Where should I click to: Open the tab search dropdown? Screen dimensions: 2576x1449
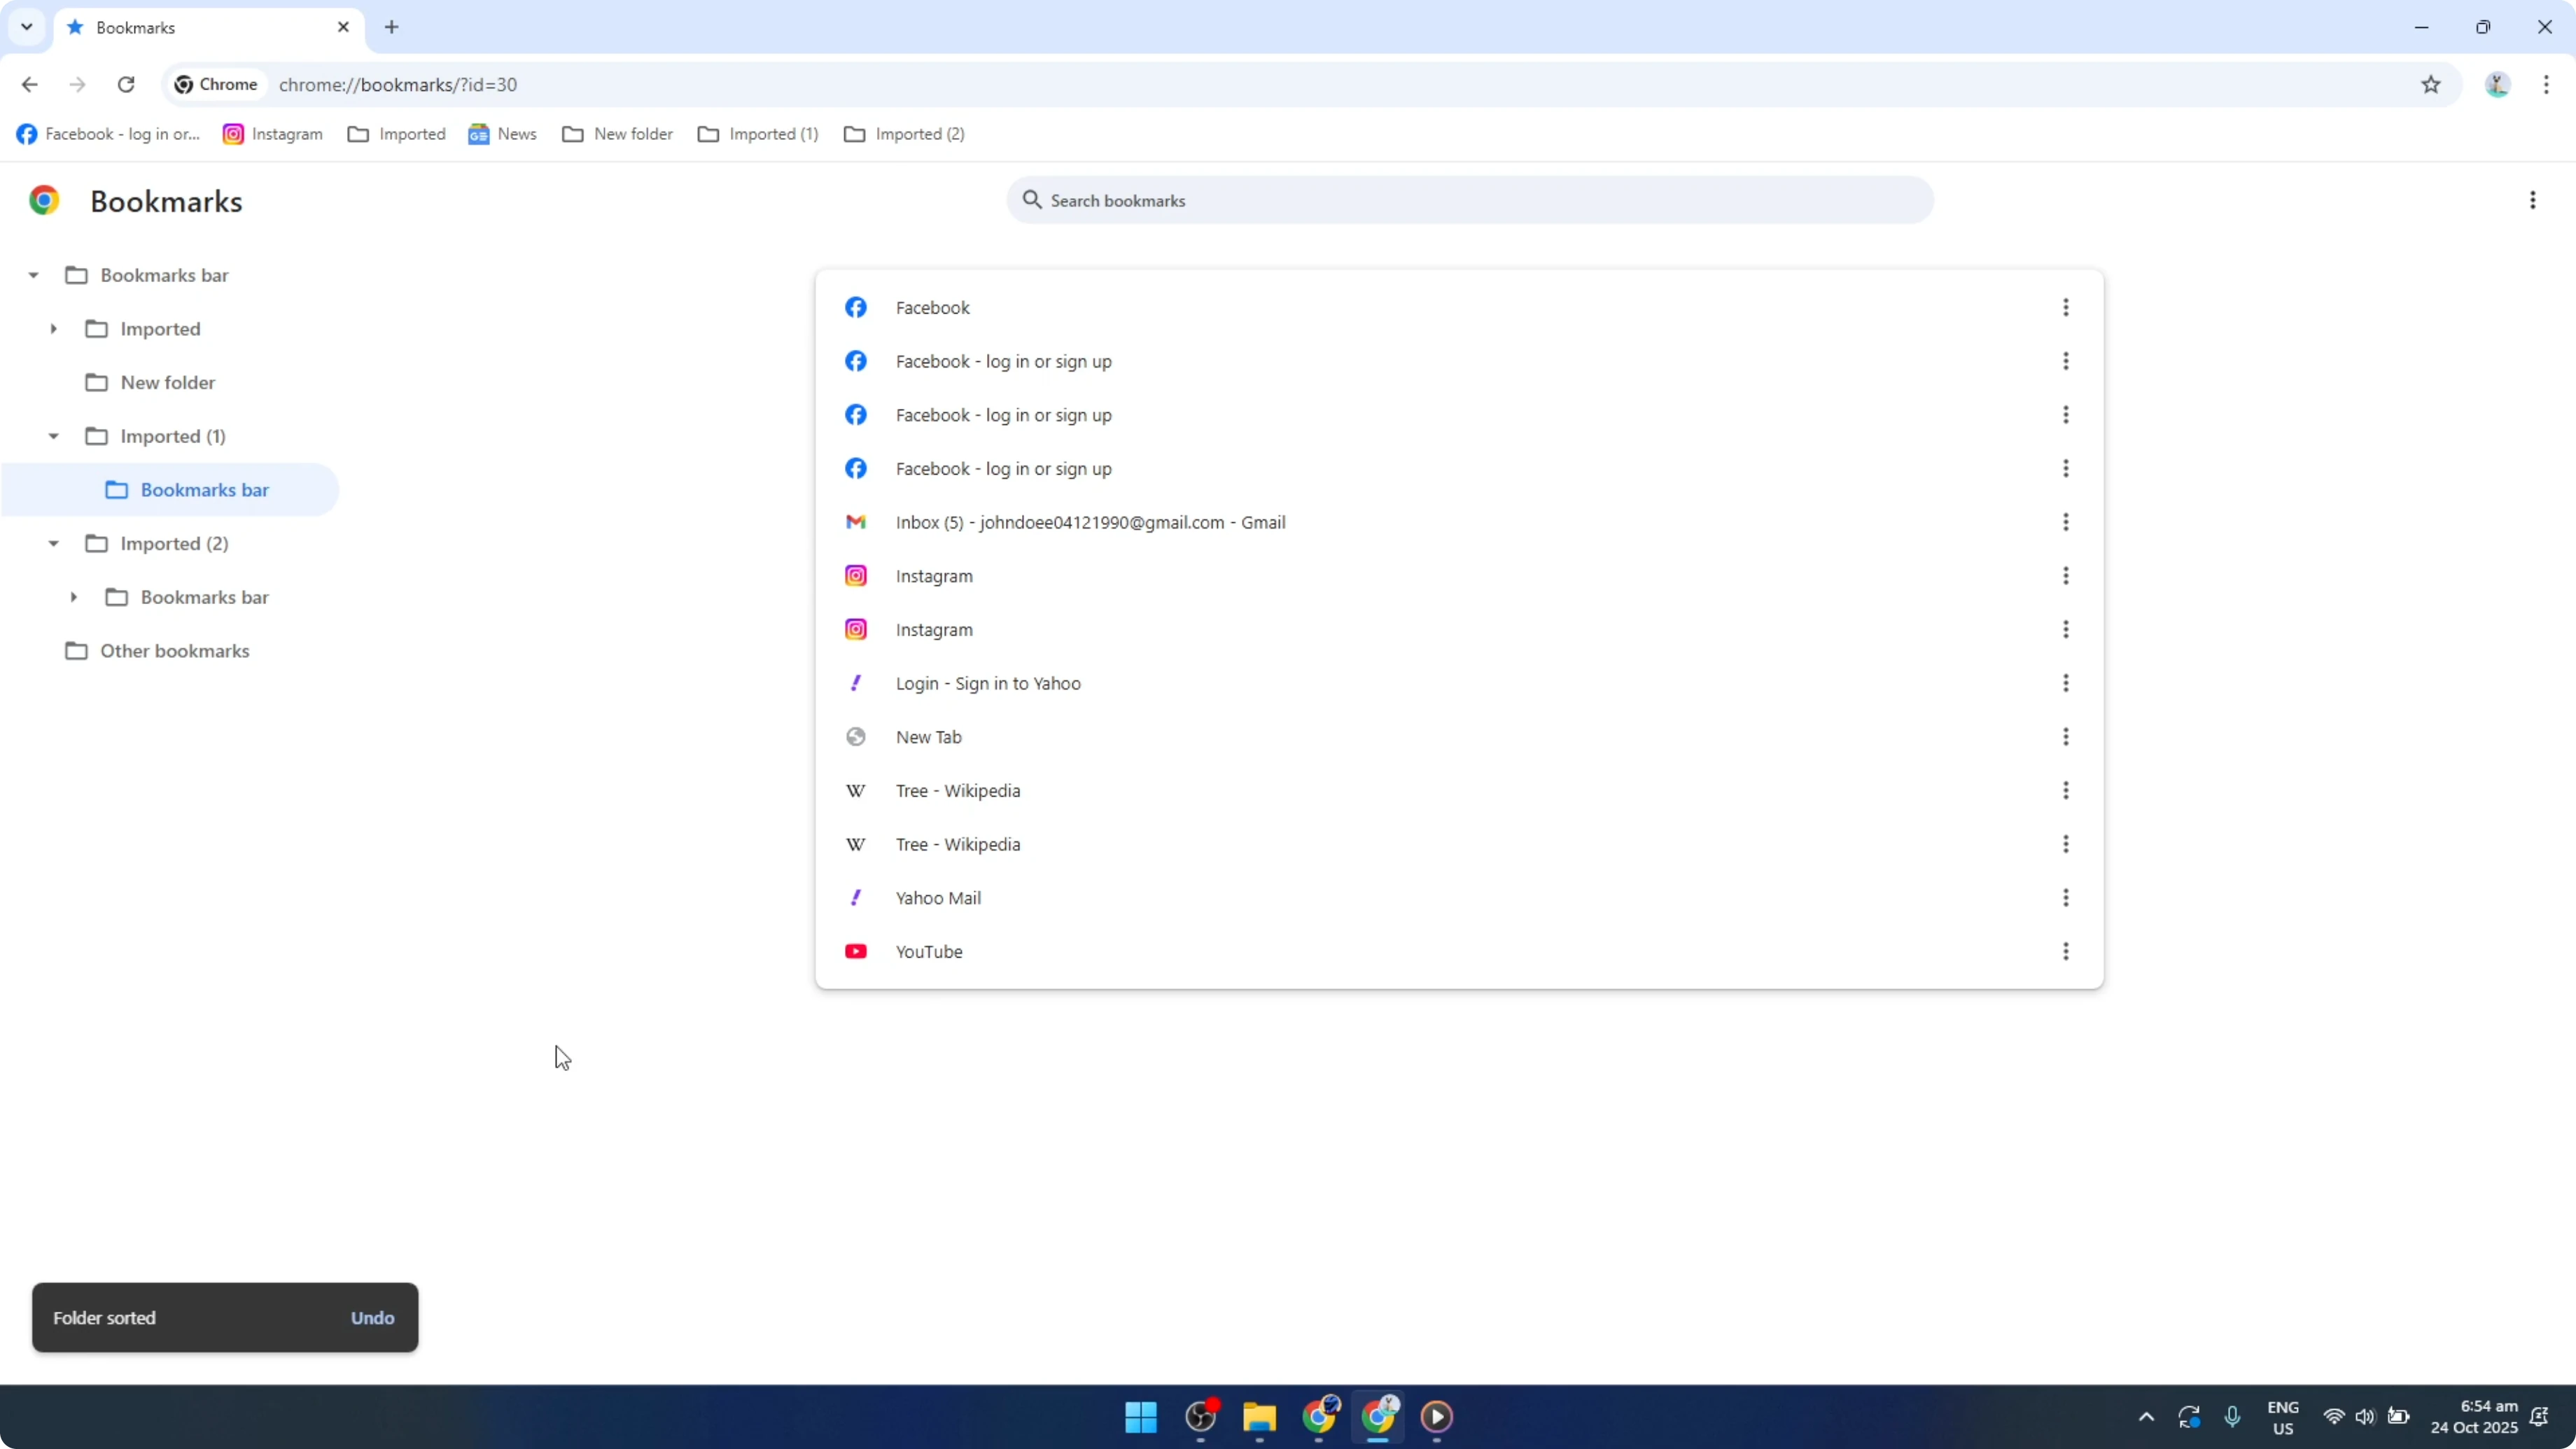click(x=27, y=27)
